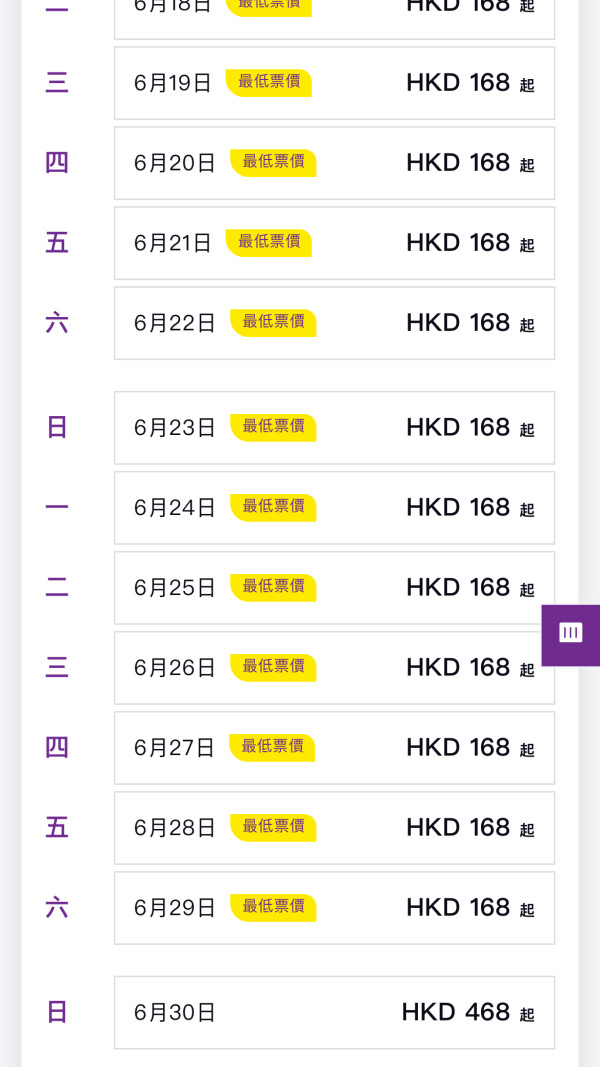Pick the 6月26日 HKD 168 fare
The image size is (600, 1067).
334,668
